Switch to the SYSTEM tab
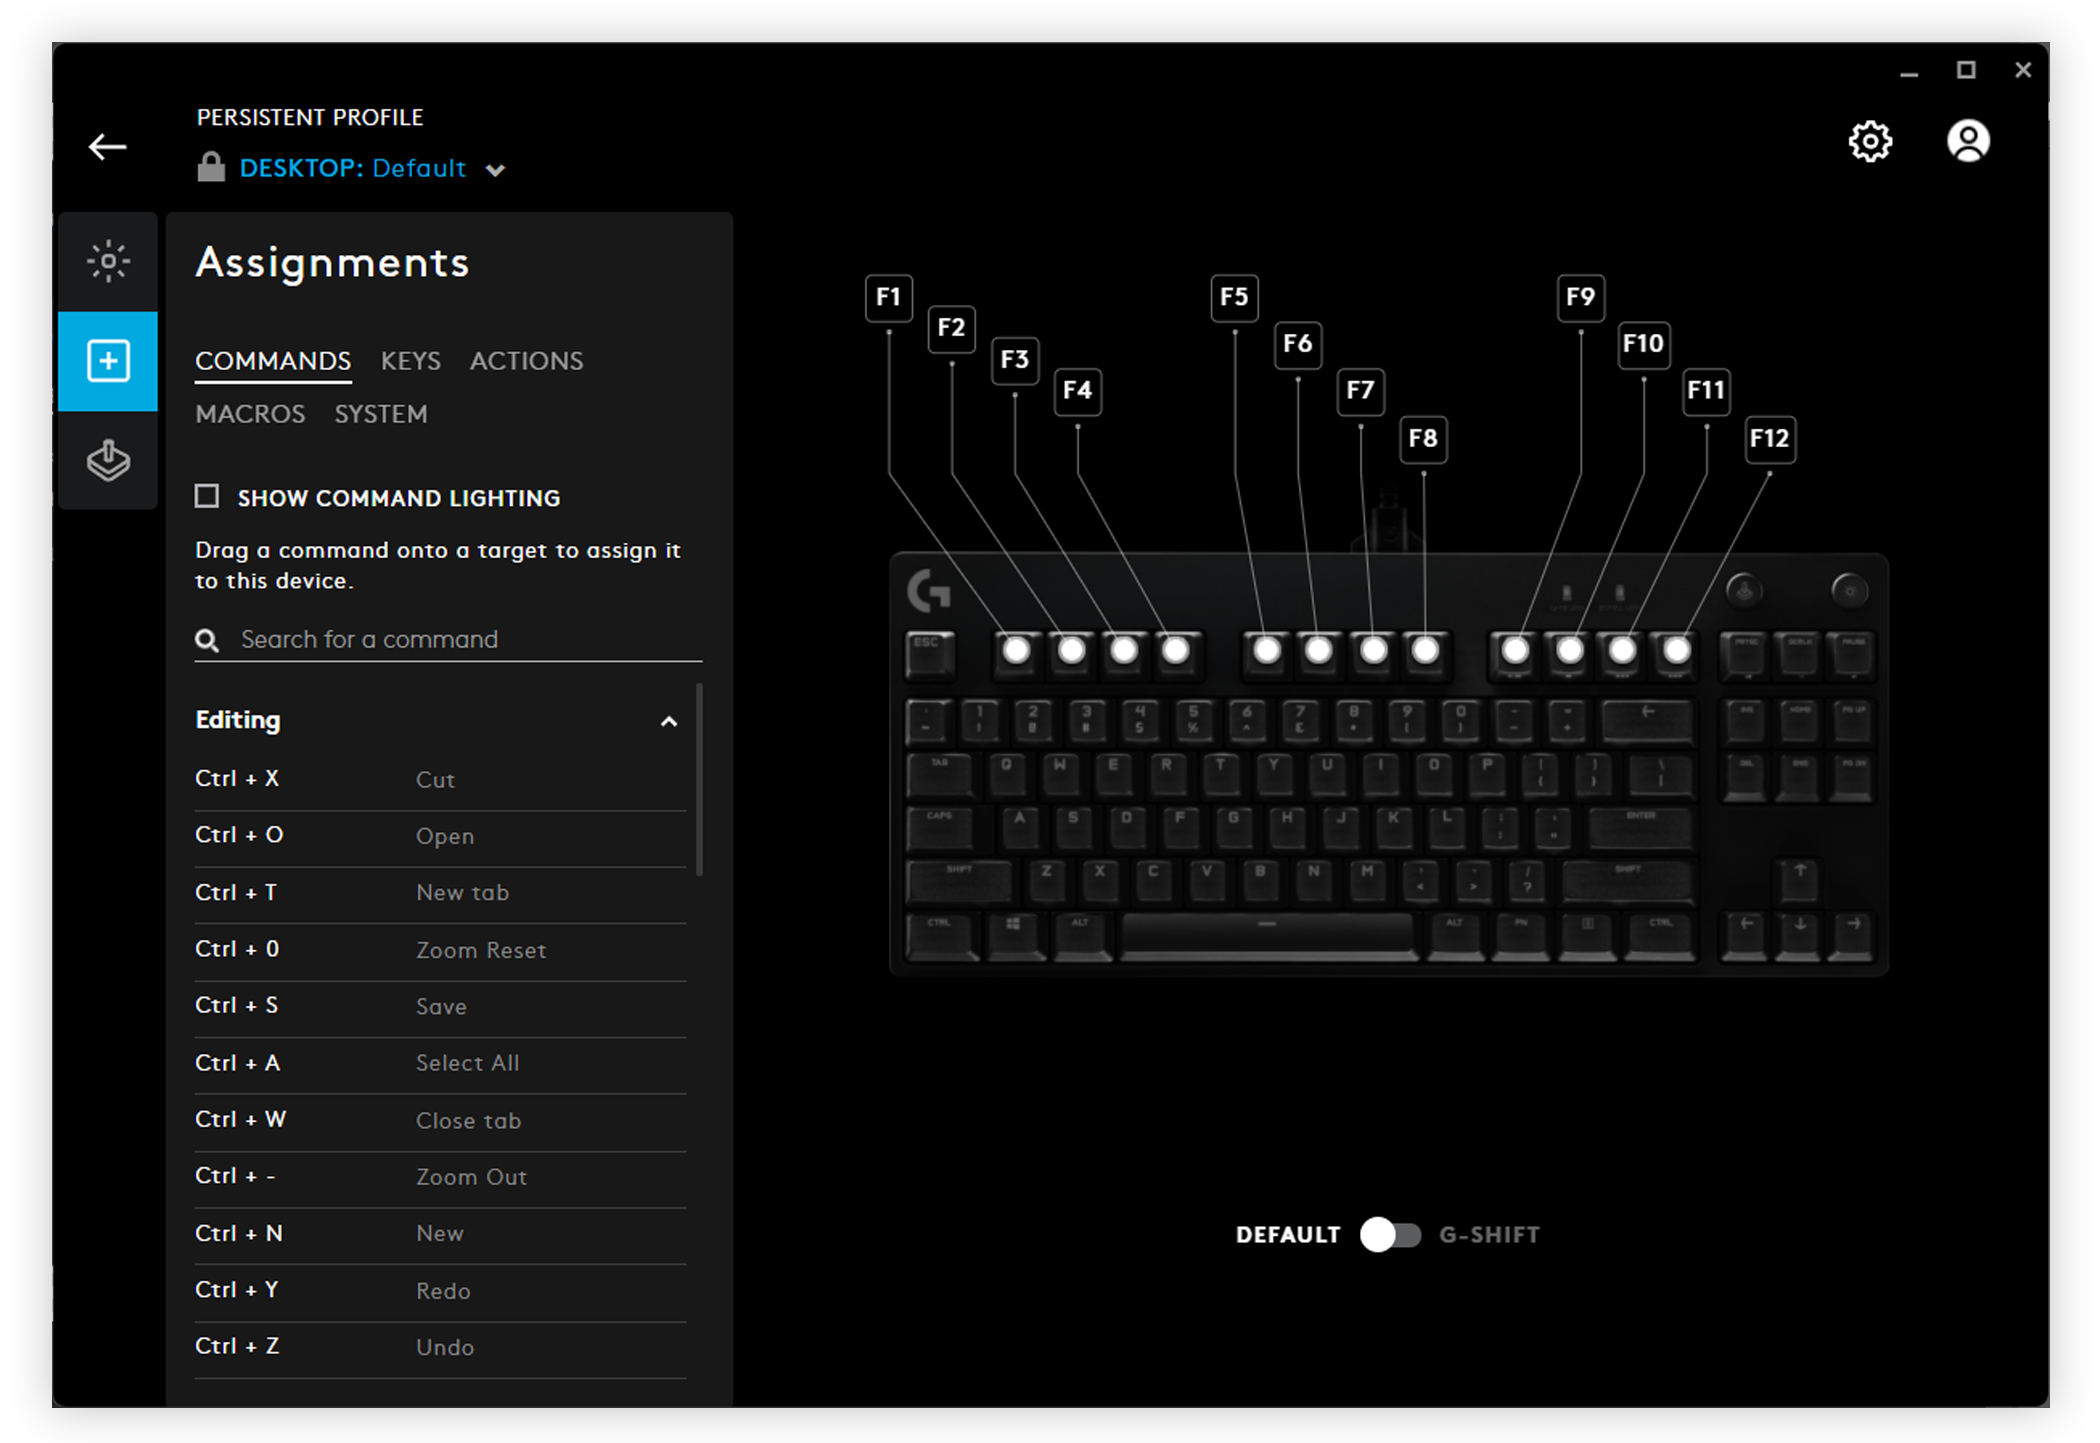Screen dimensions: 2100x1443 coord(380,414)
